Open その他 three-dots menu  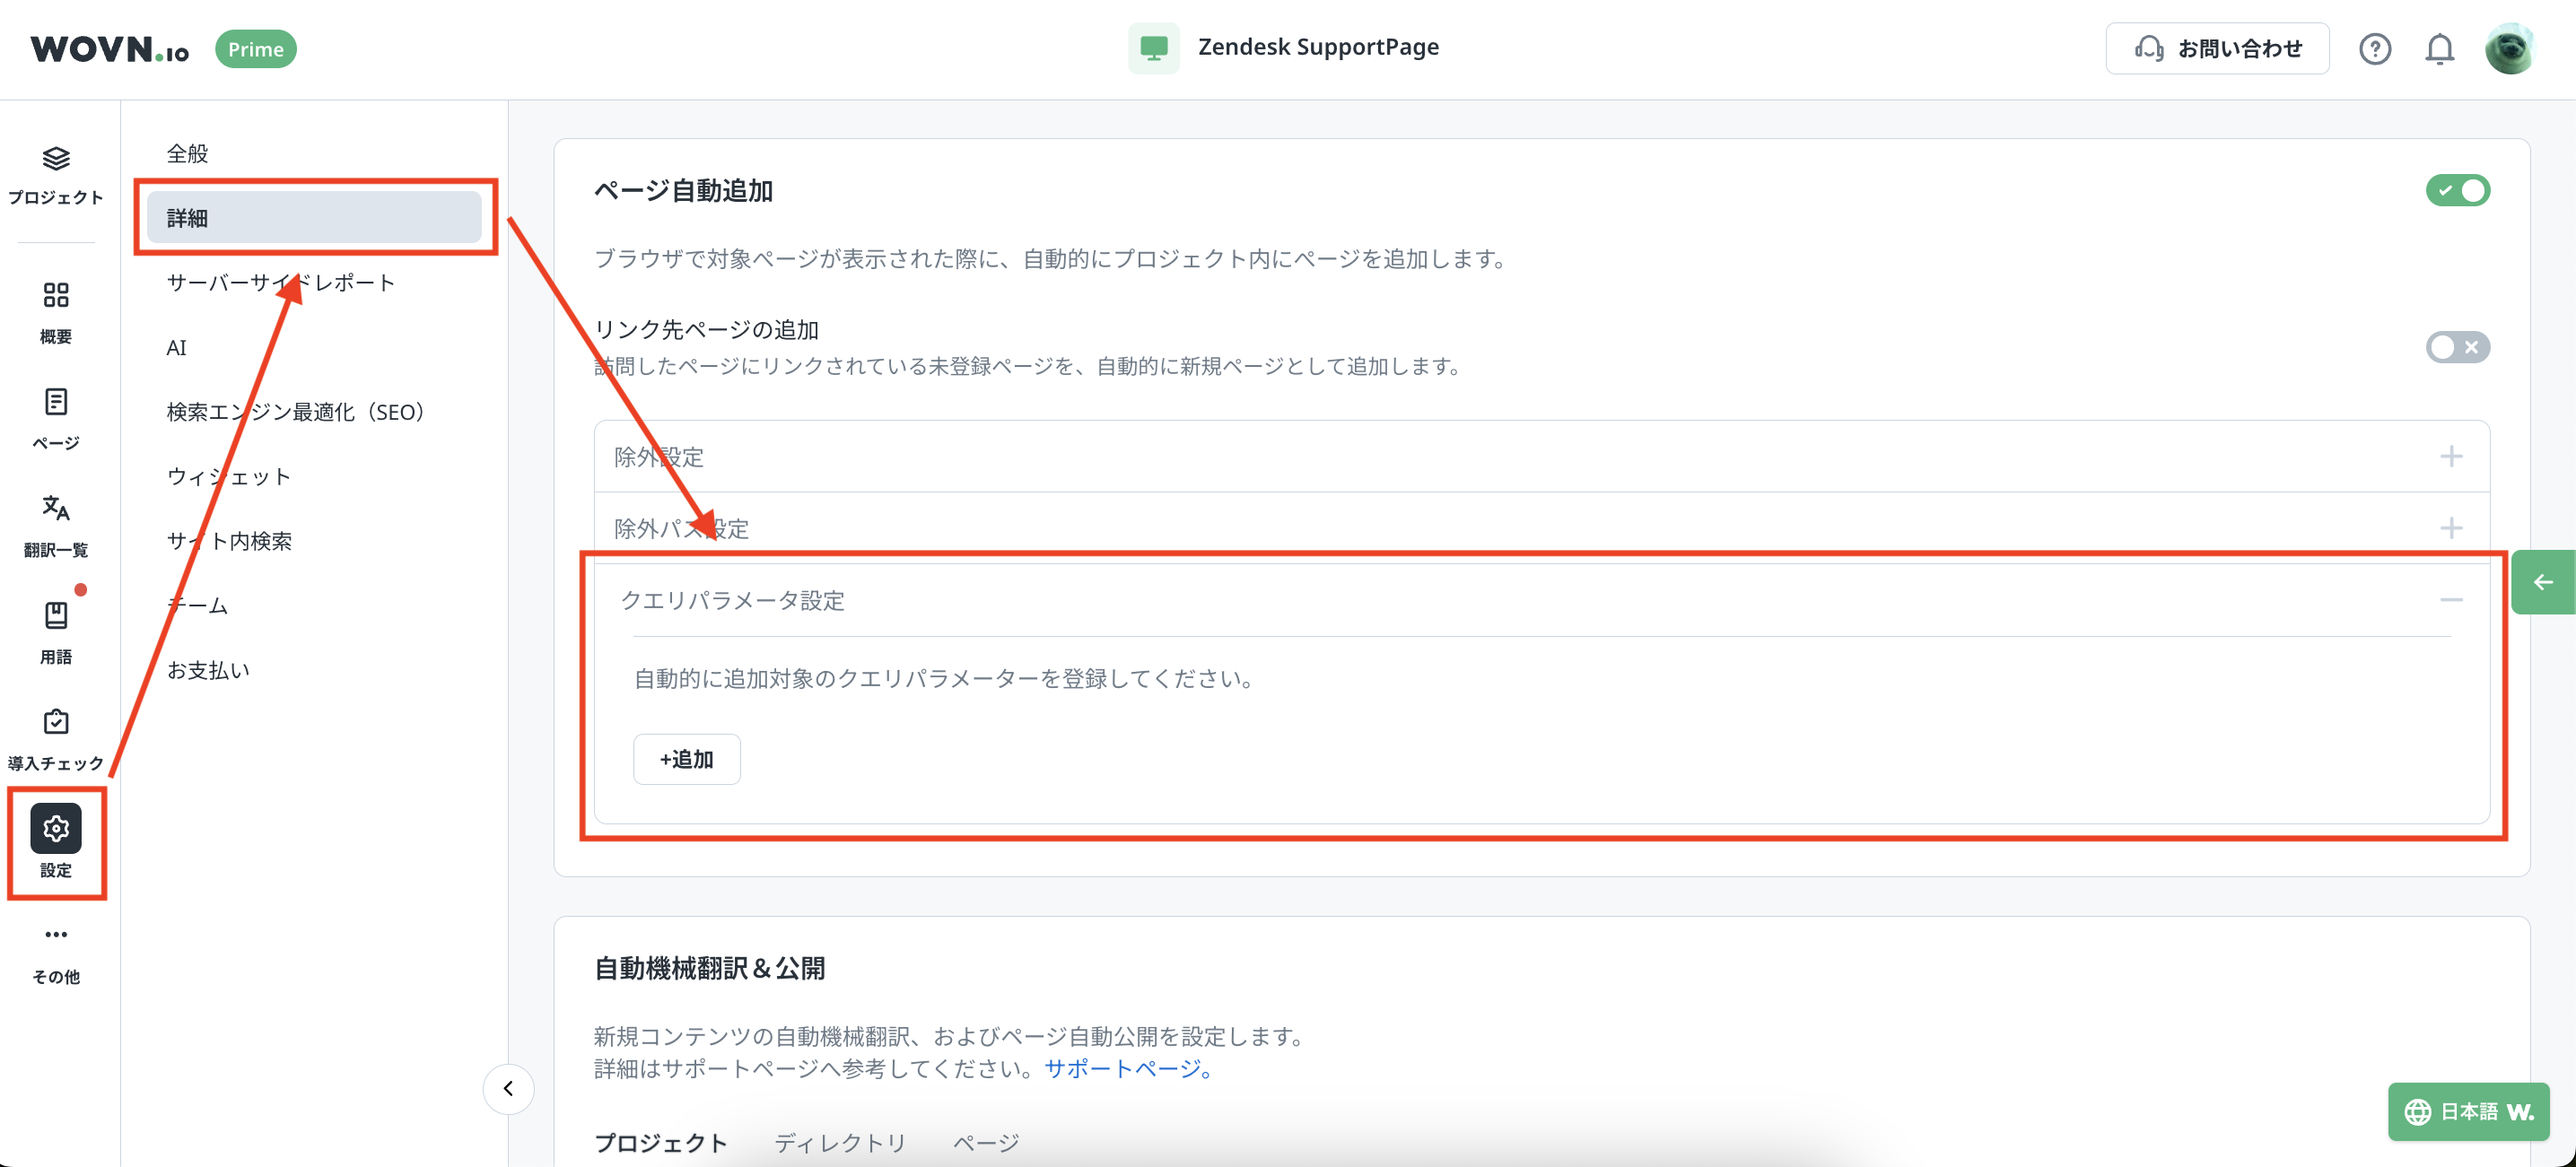coord(56,935)
